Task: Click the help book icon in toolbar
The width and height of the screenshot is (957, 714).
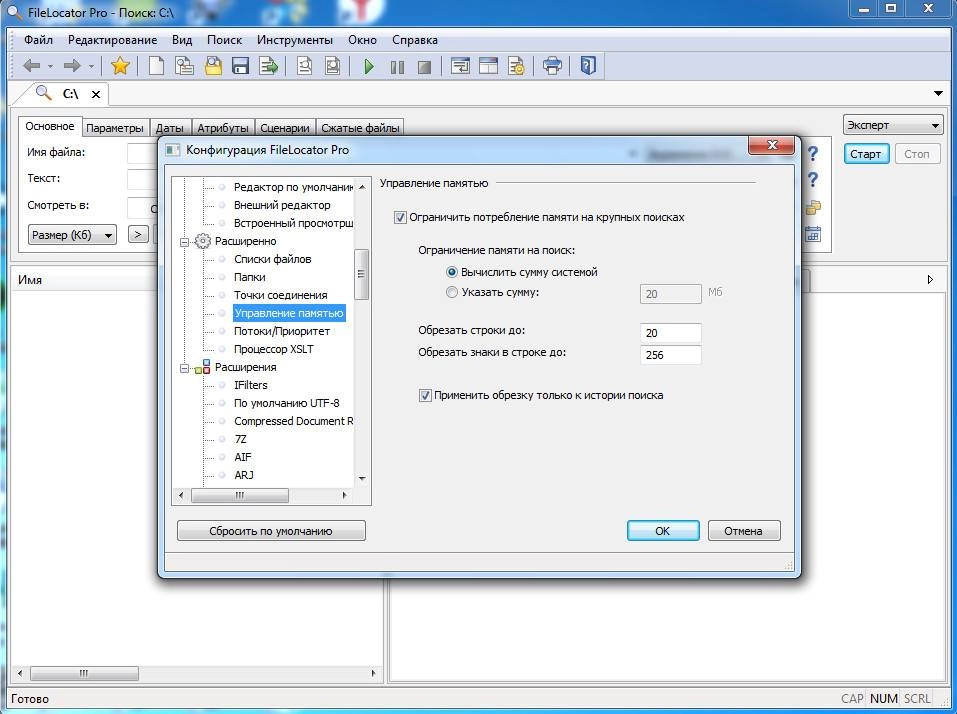Action: click(x=588, y=65)
